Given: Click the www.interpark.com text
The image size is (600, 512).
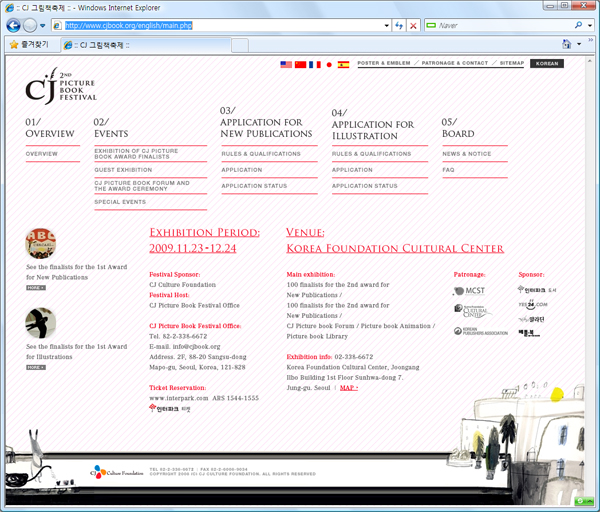Looking at the screenshot, I should point(179,398).
